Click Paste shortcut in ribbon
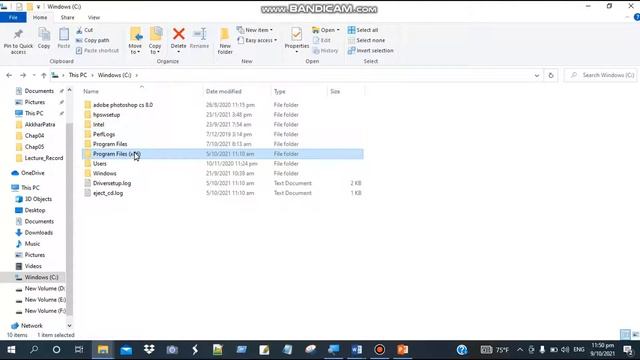Image resolution: width=640 pixels, height=360 pixels. pos(97,51)
